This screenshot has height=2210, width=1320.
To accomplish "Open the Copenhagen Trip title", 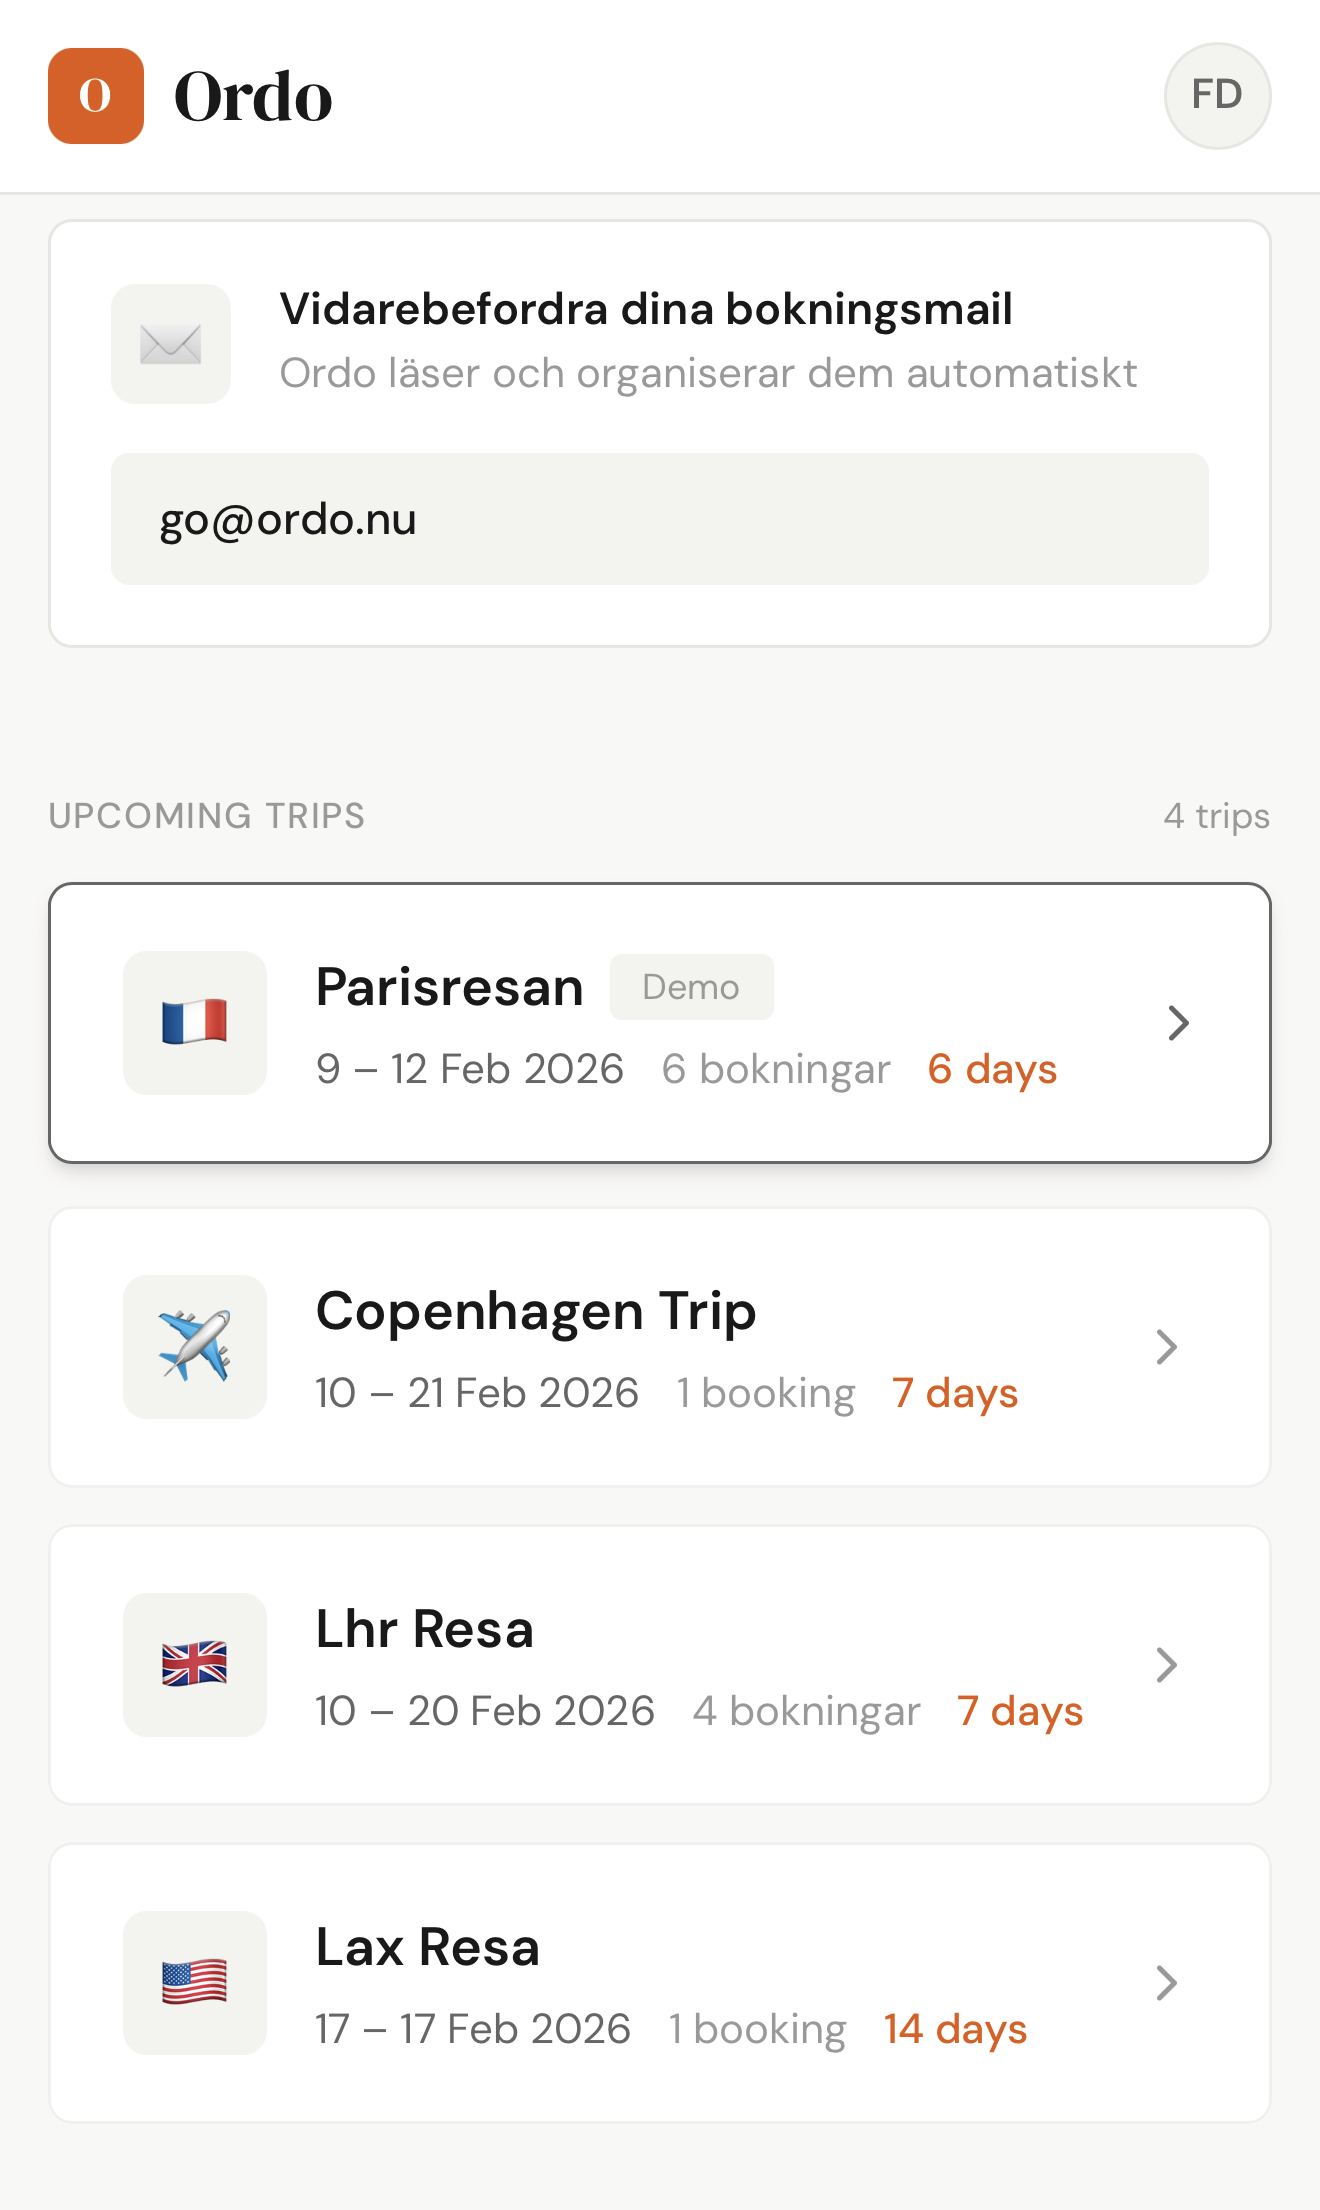I will coord(536,1311).
